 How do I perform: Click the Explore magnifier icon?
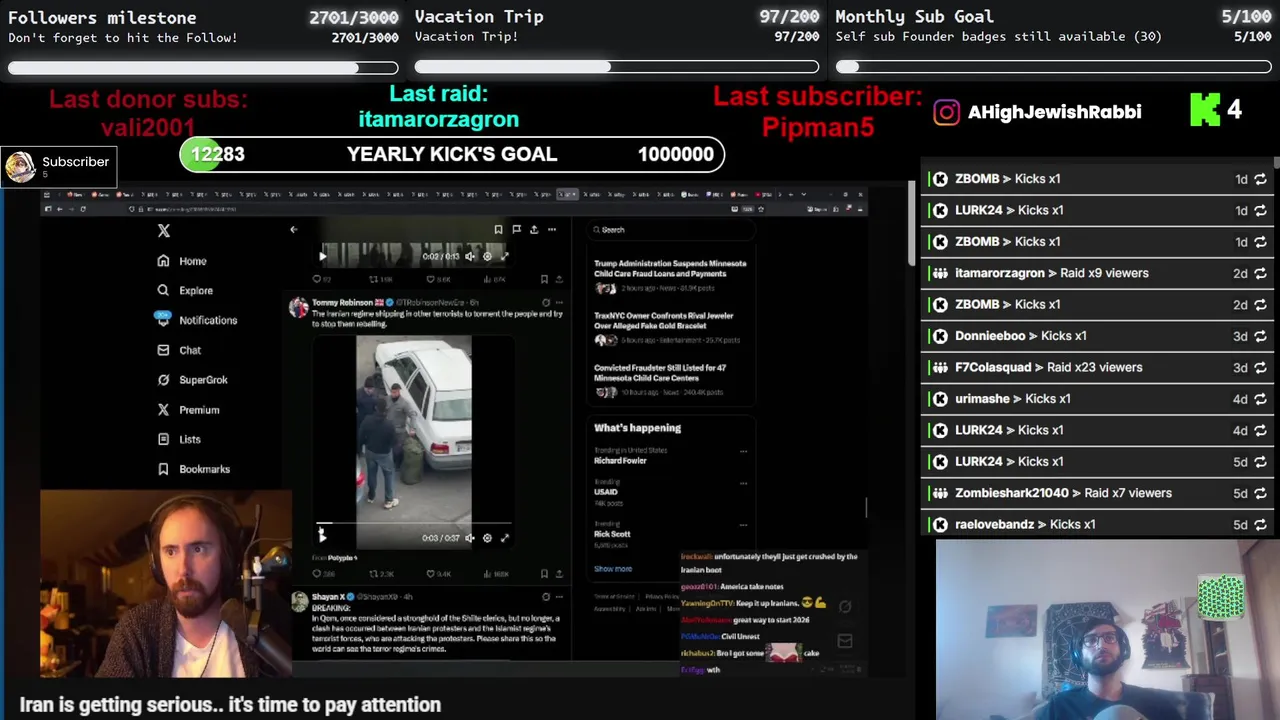[163, 291]
